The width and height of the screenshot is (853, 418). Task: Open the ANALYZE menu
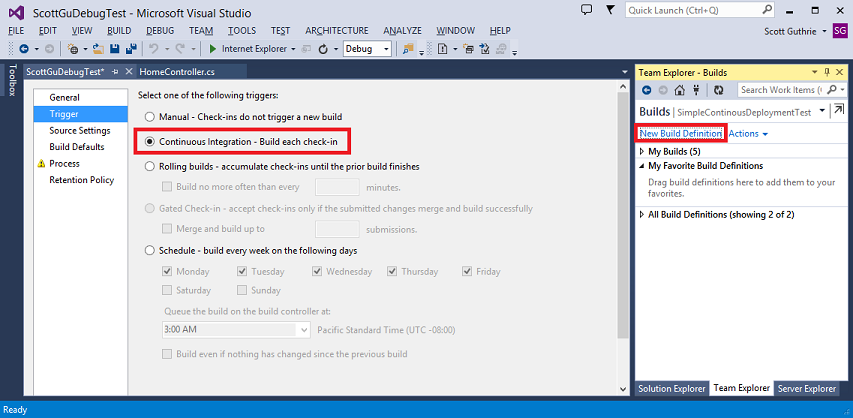(x=403, y=31)
